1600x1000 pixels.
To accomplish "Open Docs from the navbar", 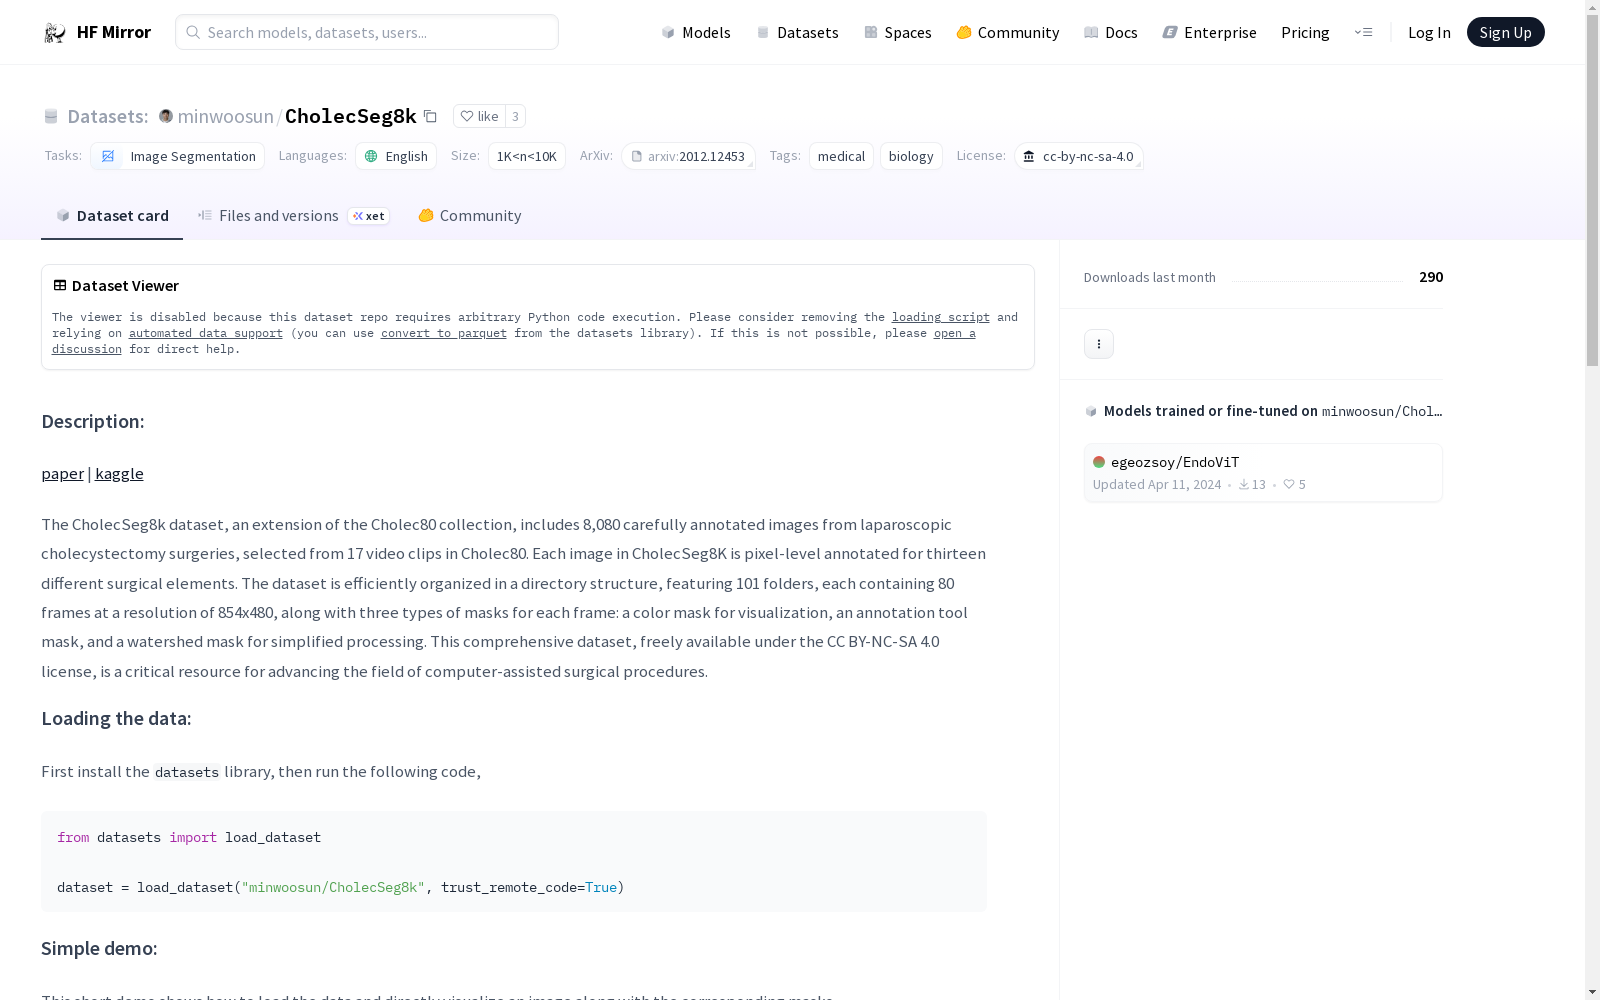I will [x=1111, y=32].
